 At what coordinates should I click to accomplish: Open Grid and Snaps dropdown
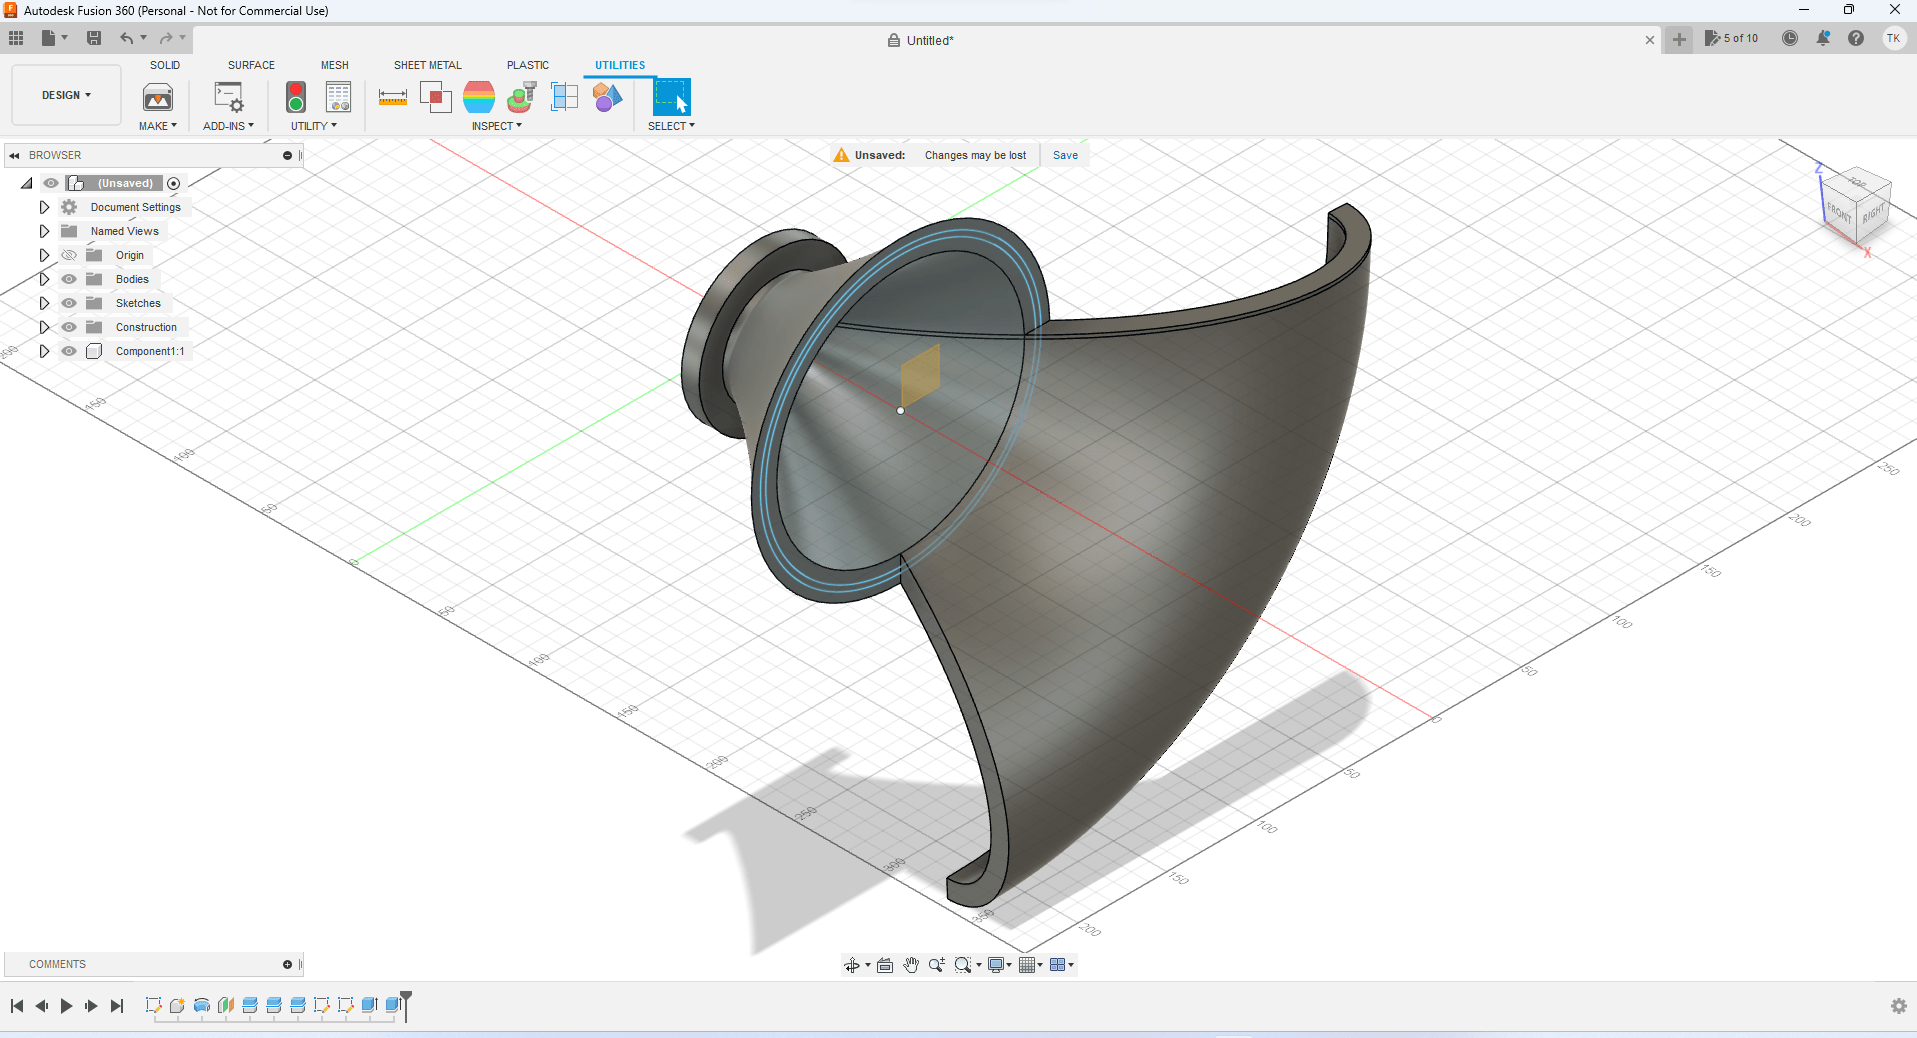pos(1030,965)
